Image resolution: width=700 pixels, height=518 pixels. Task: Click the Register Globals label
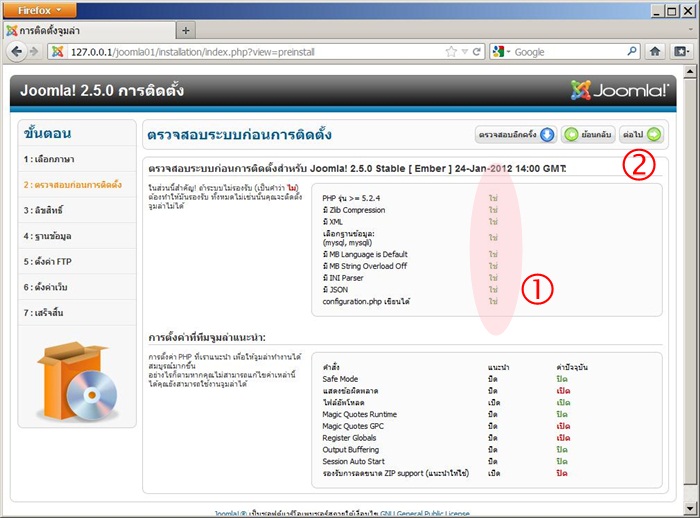pyautogui.click(x=349, y=438)
